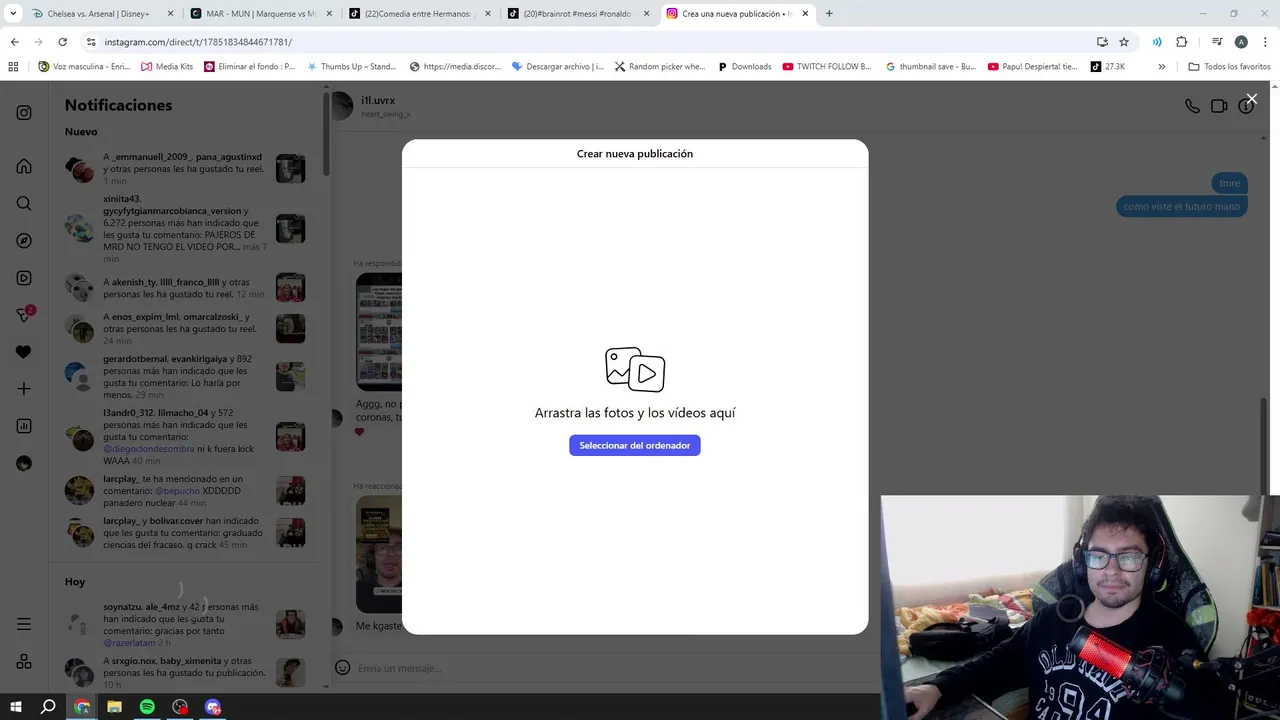The width and height of the screenshot is (1280, 720).
Task: Open notification from enos_expim_lml
Action: [185, 328]
